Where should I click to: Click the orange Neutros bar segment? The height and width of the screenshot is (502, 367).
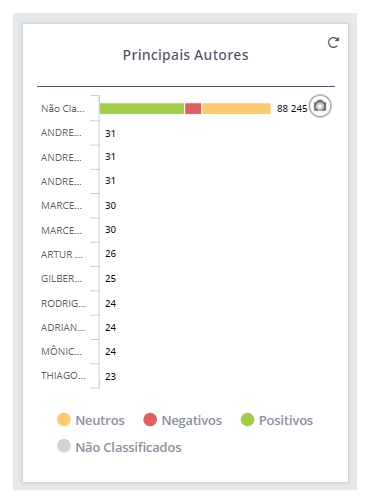click(x=236, y=109)
